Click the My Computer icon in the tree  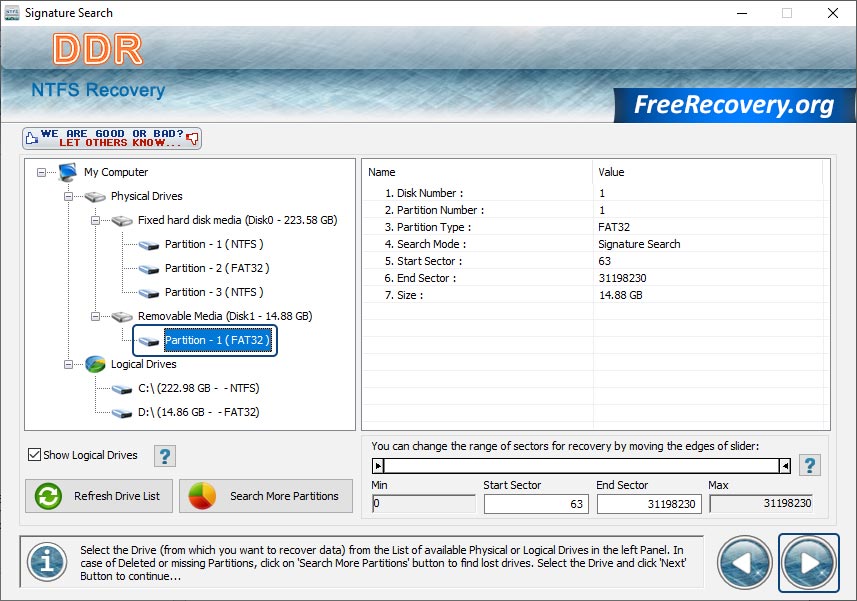(68, 172)
